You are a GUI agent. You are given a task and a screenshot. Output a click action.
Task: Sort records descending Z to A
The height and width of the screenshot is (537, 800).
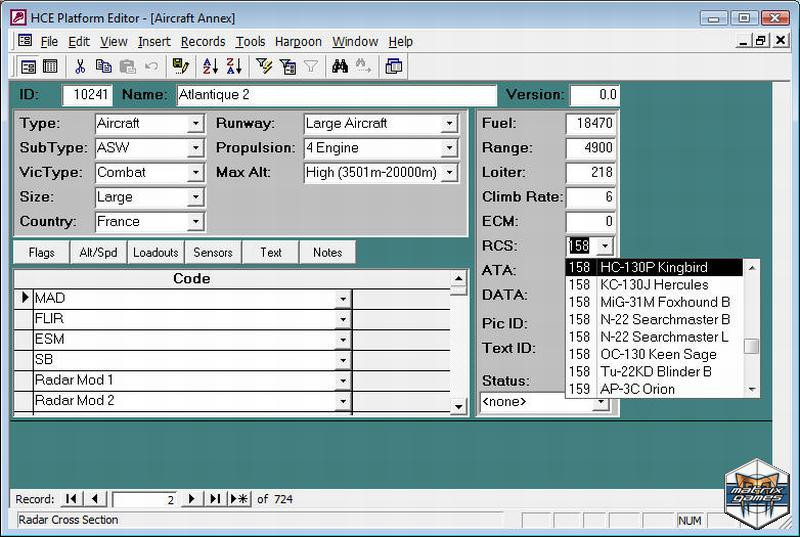tap(234, 66)
